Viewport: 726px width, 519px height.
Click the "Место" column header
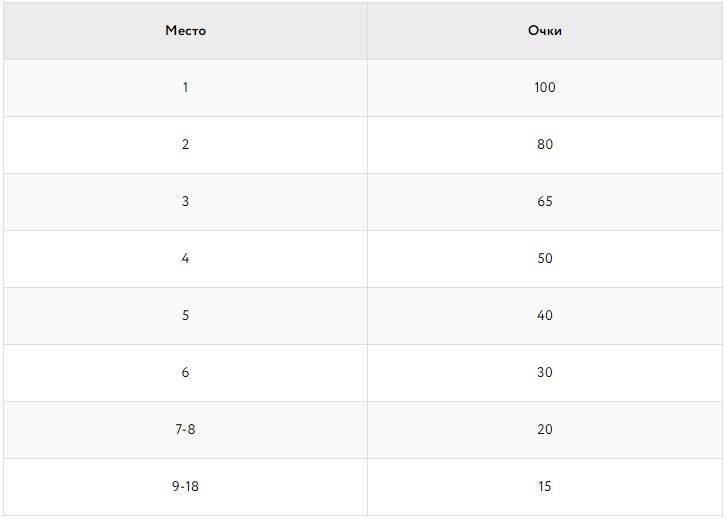[185, 31]
